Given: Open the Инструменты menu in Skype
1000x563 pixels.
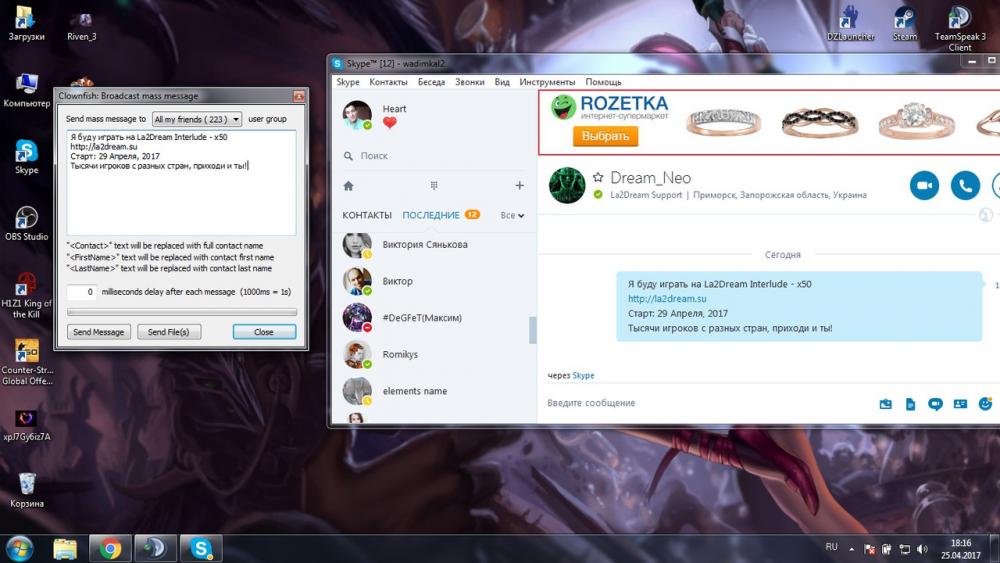Looking at the screenshot, I should [x=547, y=82].
